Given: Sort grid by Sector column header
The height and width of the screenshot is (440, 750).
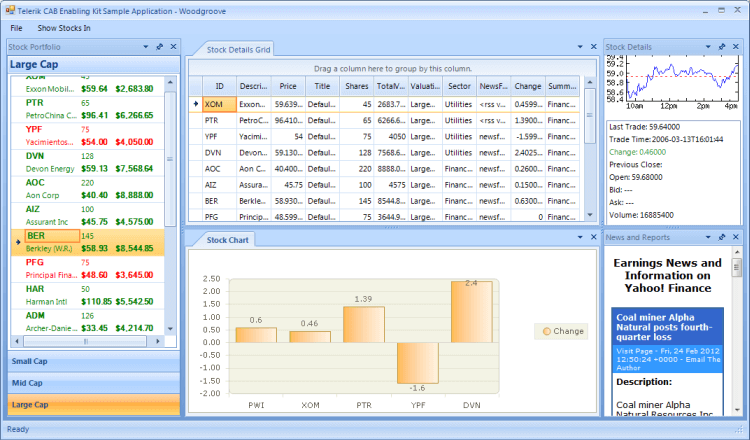Looking at the screenshot, I should coord(459,86).
